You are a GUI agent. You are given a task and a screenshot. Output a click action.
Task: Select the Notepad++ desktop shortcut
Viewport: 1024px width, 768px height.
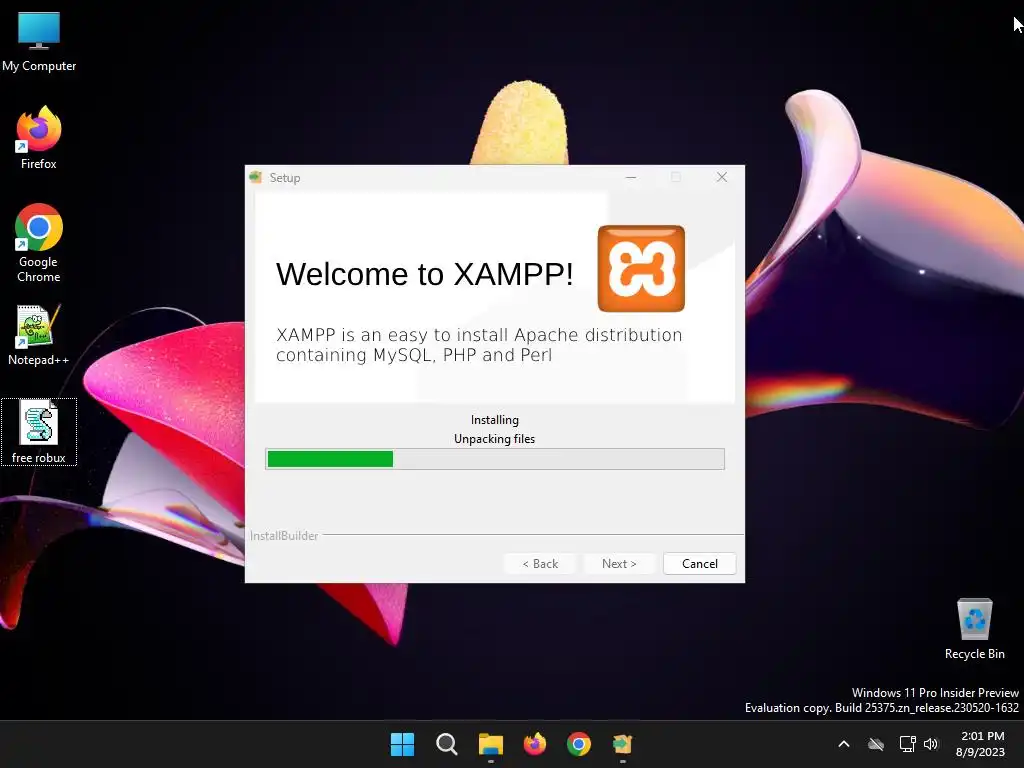click(39, 335)
